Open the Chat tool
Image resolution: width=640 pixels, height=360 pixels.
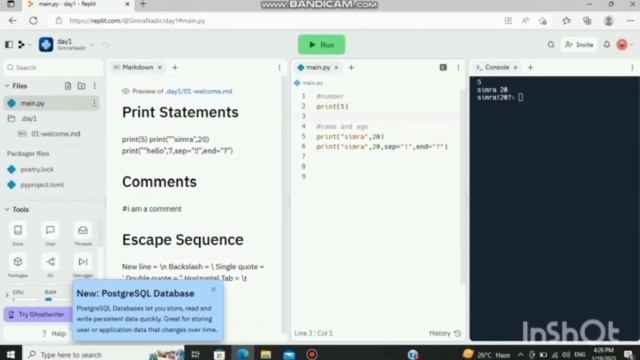coord(50,234)
